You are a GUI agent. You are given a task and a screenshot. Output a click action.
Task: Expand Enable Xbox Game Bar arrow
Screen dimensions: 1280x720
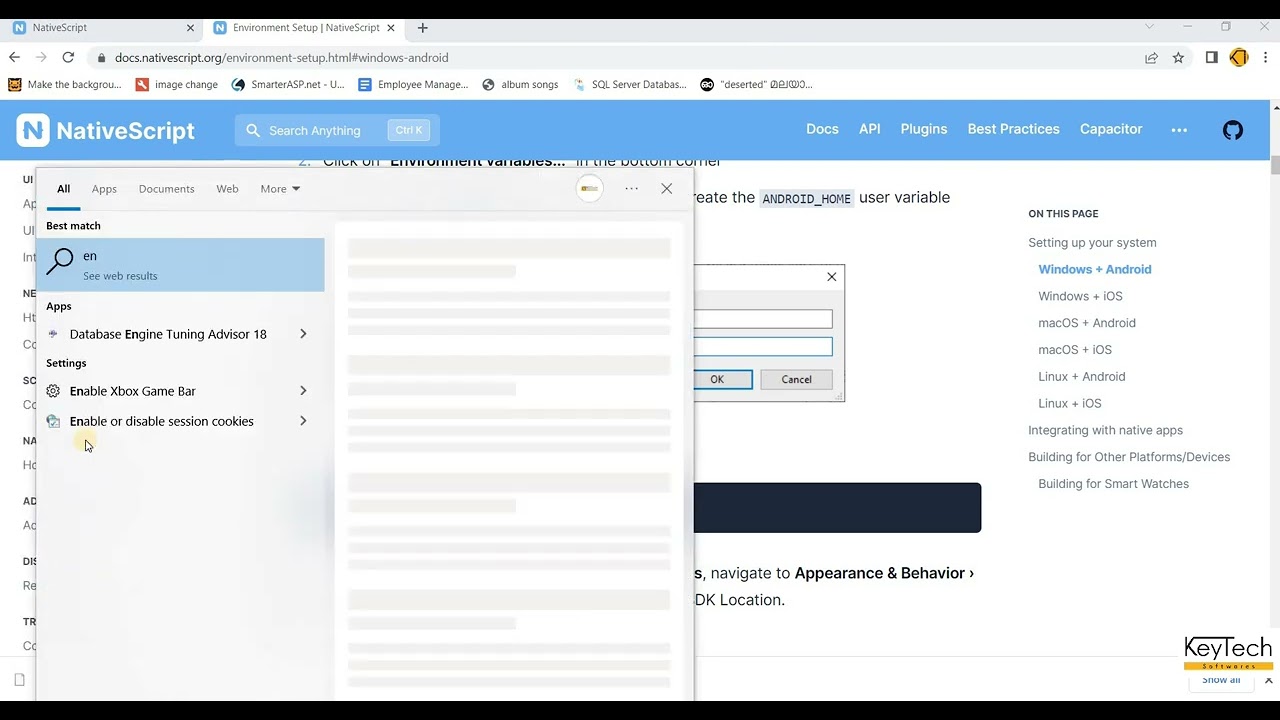[x=303, y=391]
